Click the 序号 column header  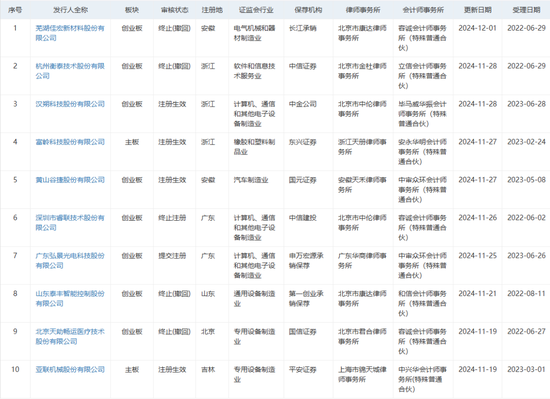(15, 10)
